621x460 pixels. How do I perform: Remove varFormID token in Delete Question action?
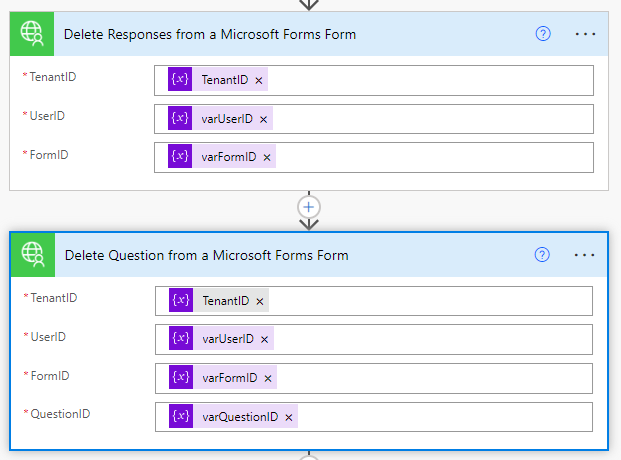tap(268, 378)
